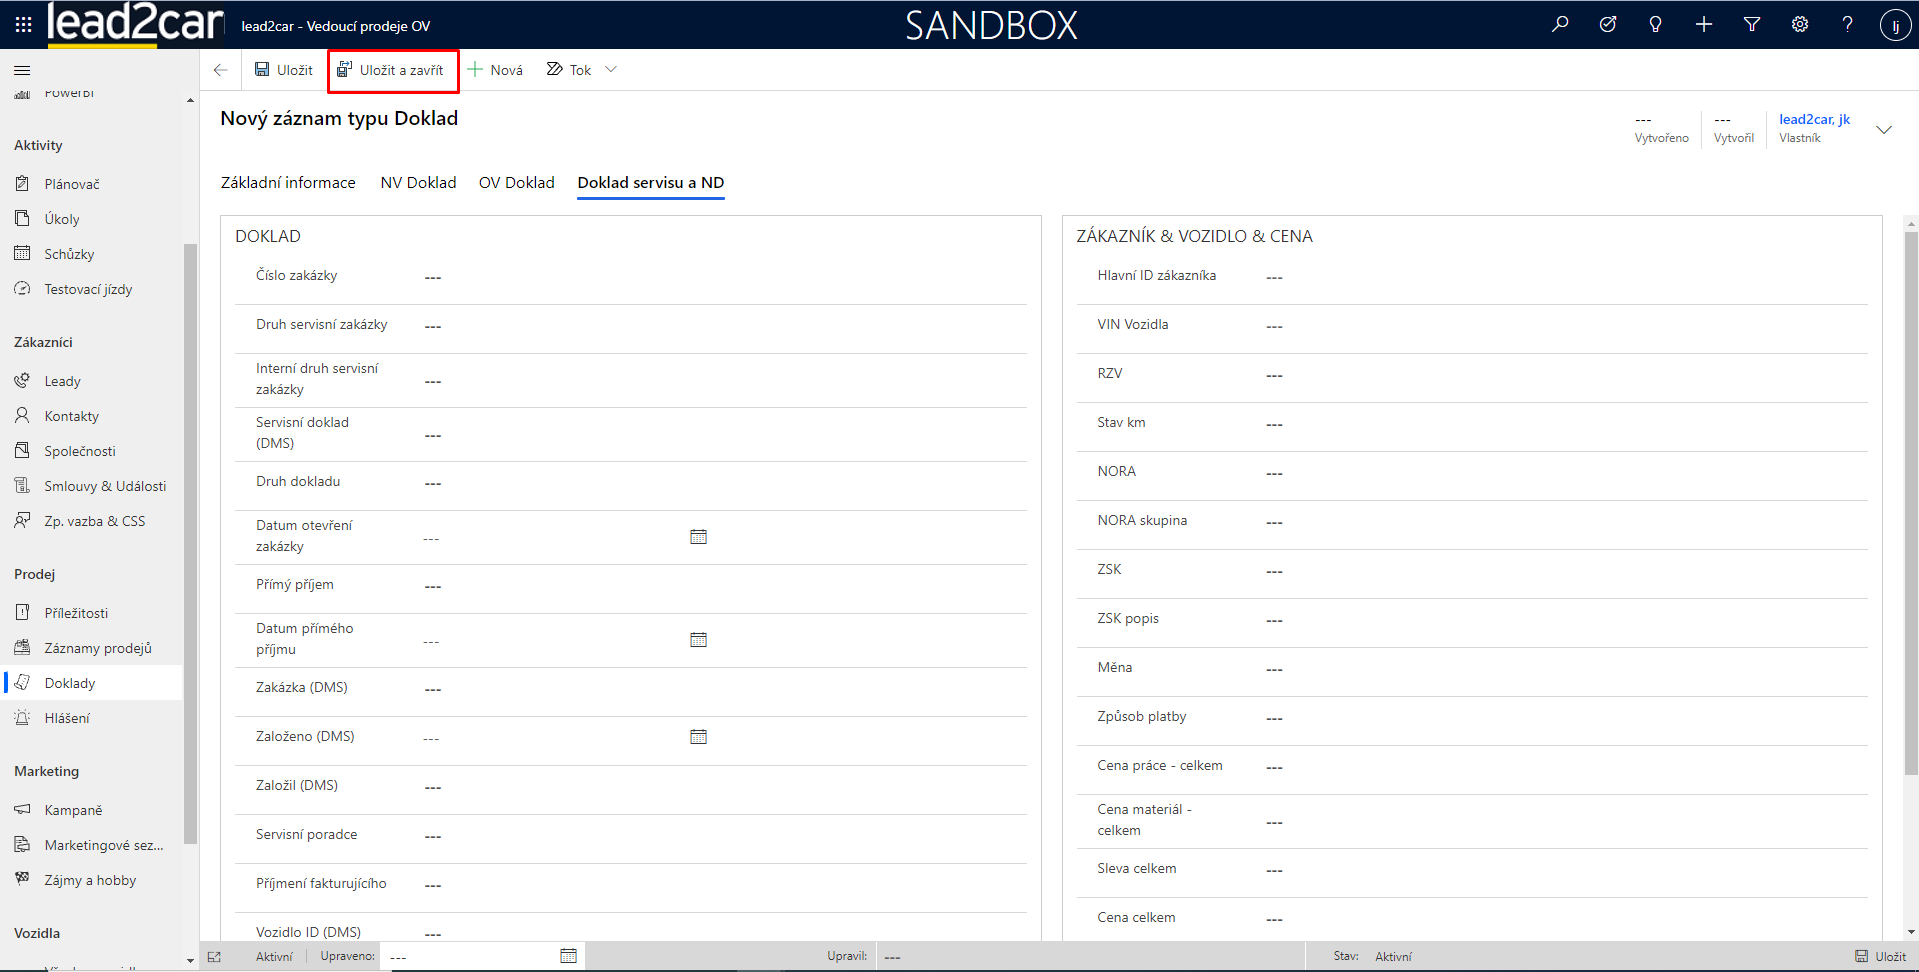Click the Uložit a zavřít button
Screen dimensions: 1919x972
pyautogui.click(x=392, y=70)
